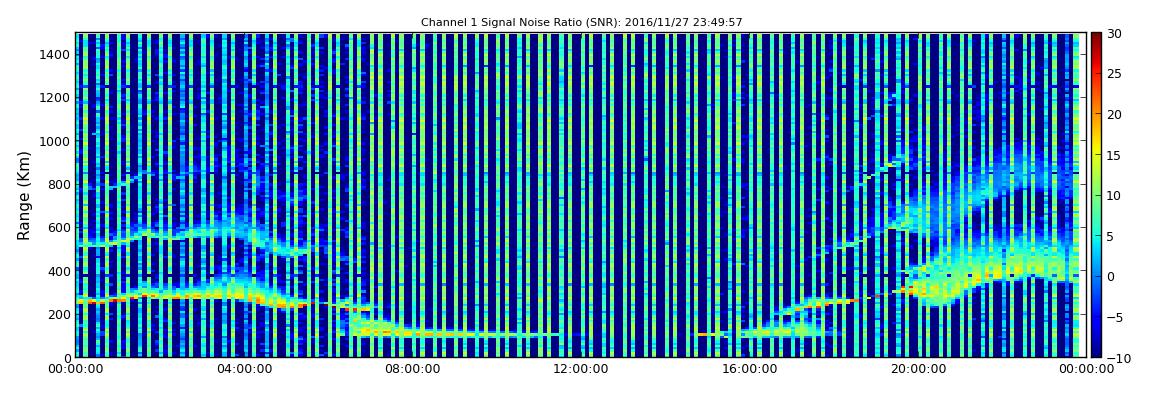Click the 200 range tick label

point(59,314)
